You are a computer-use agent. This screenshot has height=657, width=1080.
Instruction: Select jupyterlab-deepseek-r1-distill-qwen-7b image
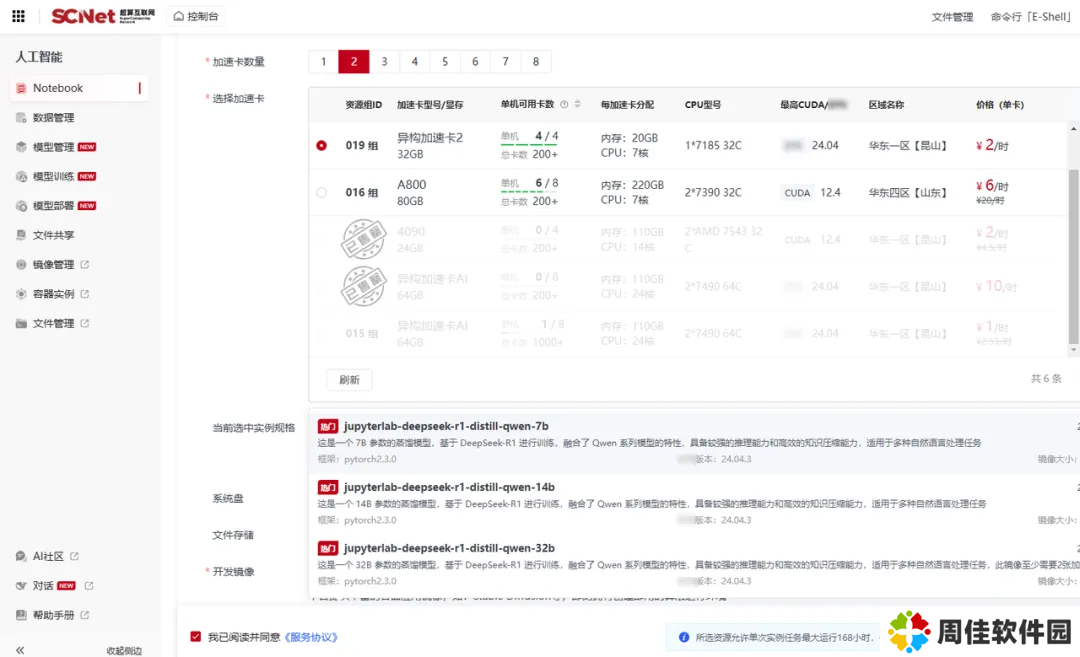[x=696, y=442]
